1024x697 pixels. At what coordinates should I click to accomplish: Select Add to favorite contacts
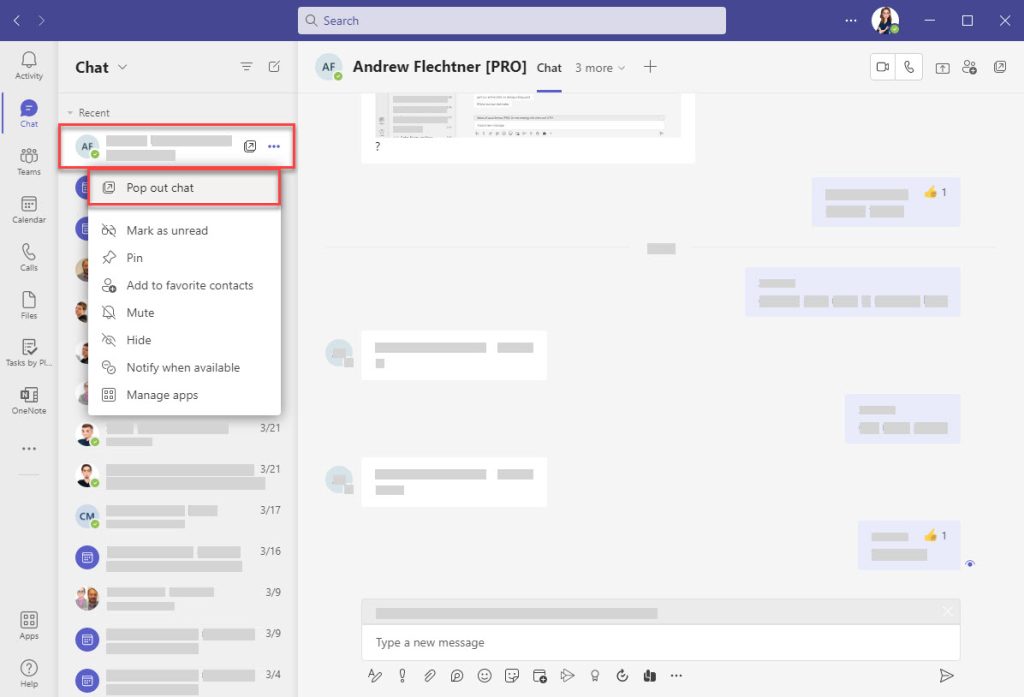pos(184,285)
